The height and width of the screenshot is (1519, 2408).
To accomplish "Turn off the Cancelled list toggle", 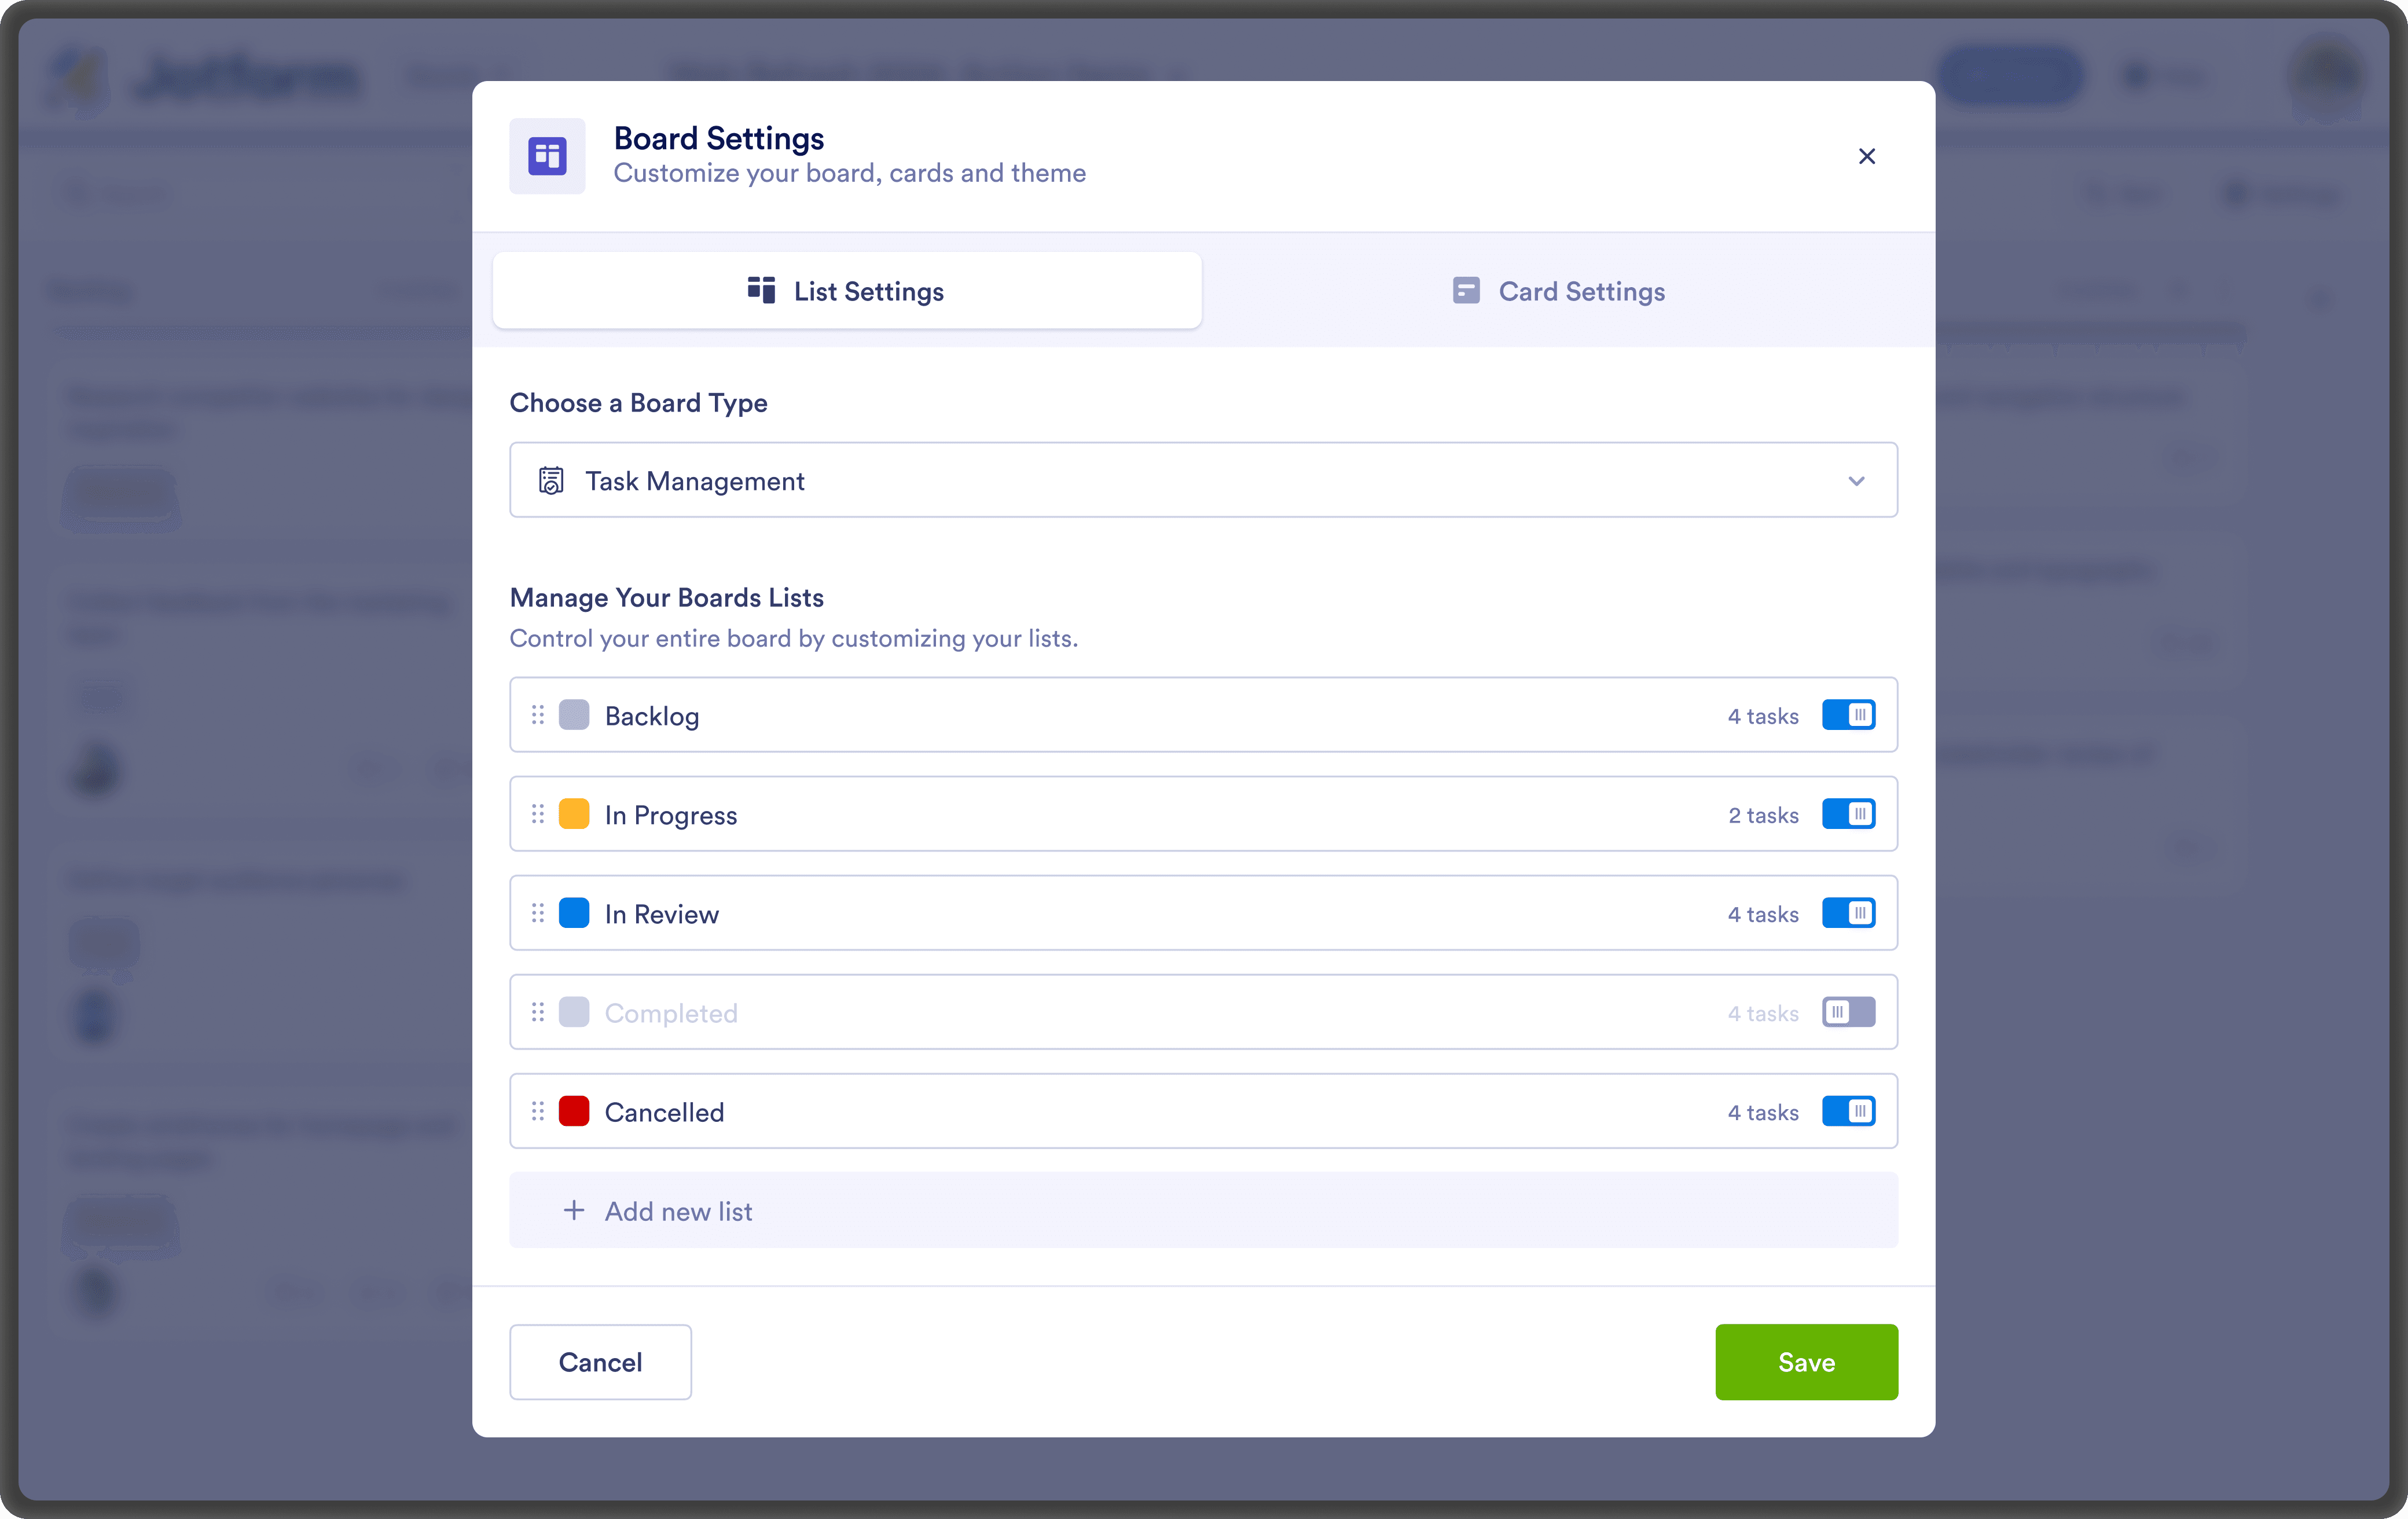I will tap(1848, 1111).
